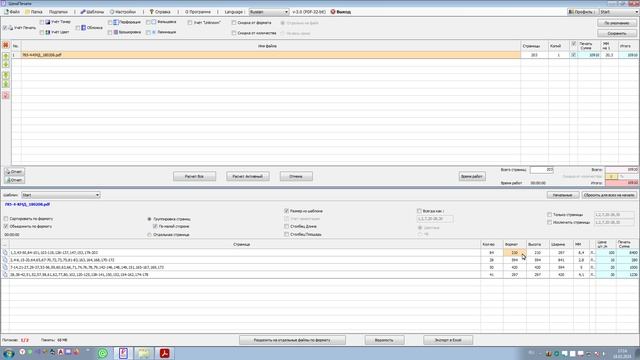Enable the Учёт Тонер checkbox
The height and width of the screenshot is (360, 640).
click(x=42, y=22)
